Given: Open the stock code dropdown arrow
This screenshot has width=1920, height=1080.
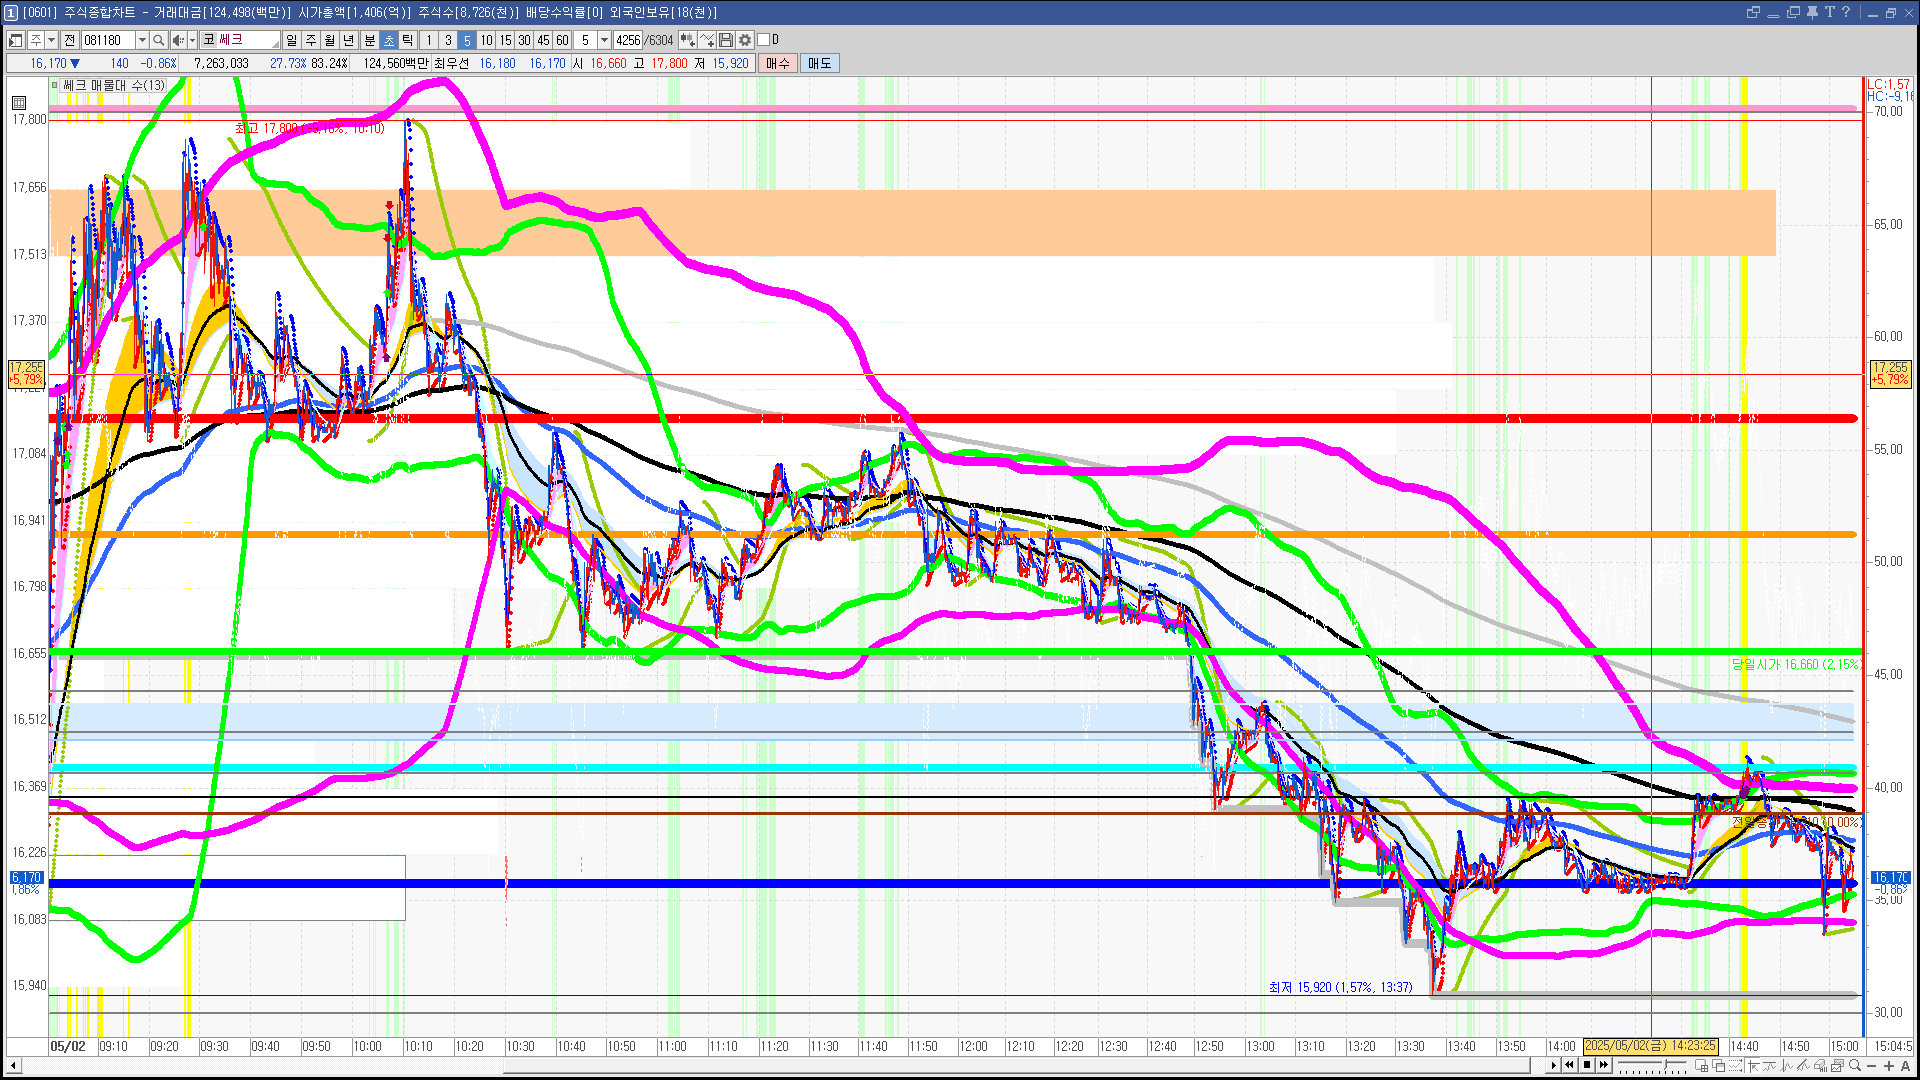Looking at the screenshot, I should [142, 40].
